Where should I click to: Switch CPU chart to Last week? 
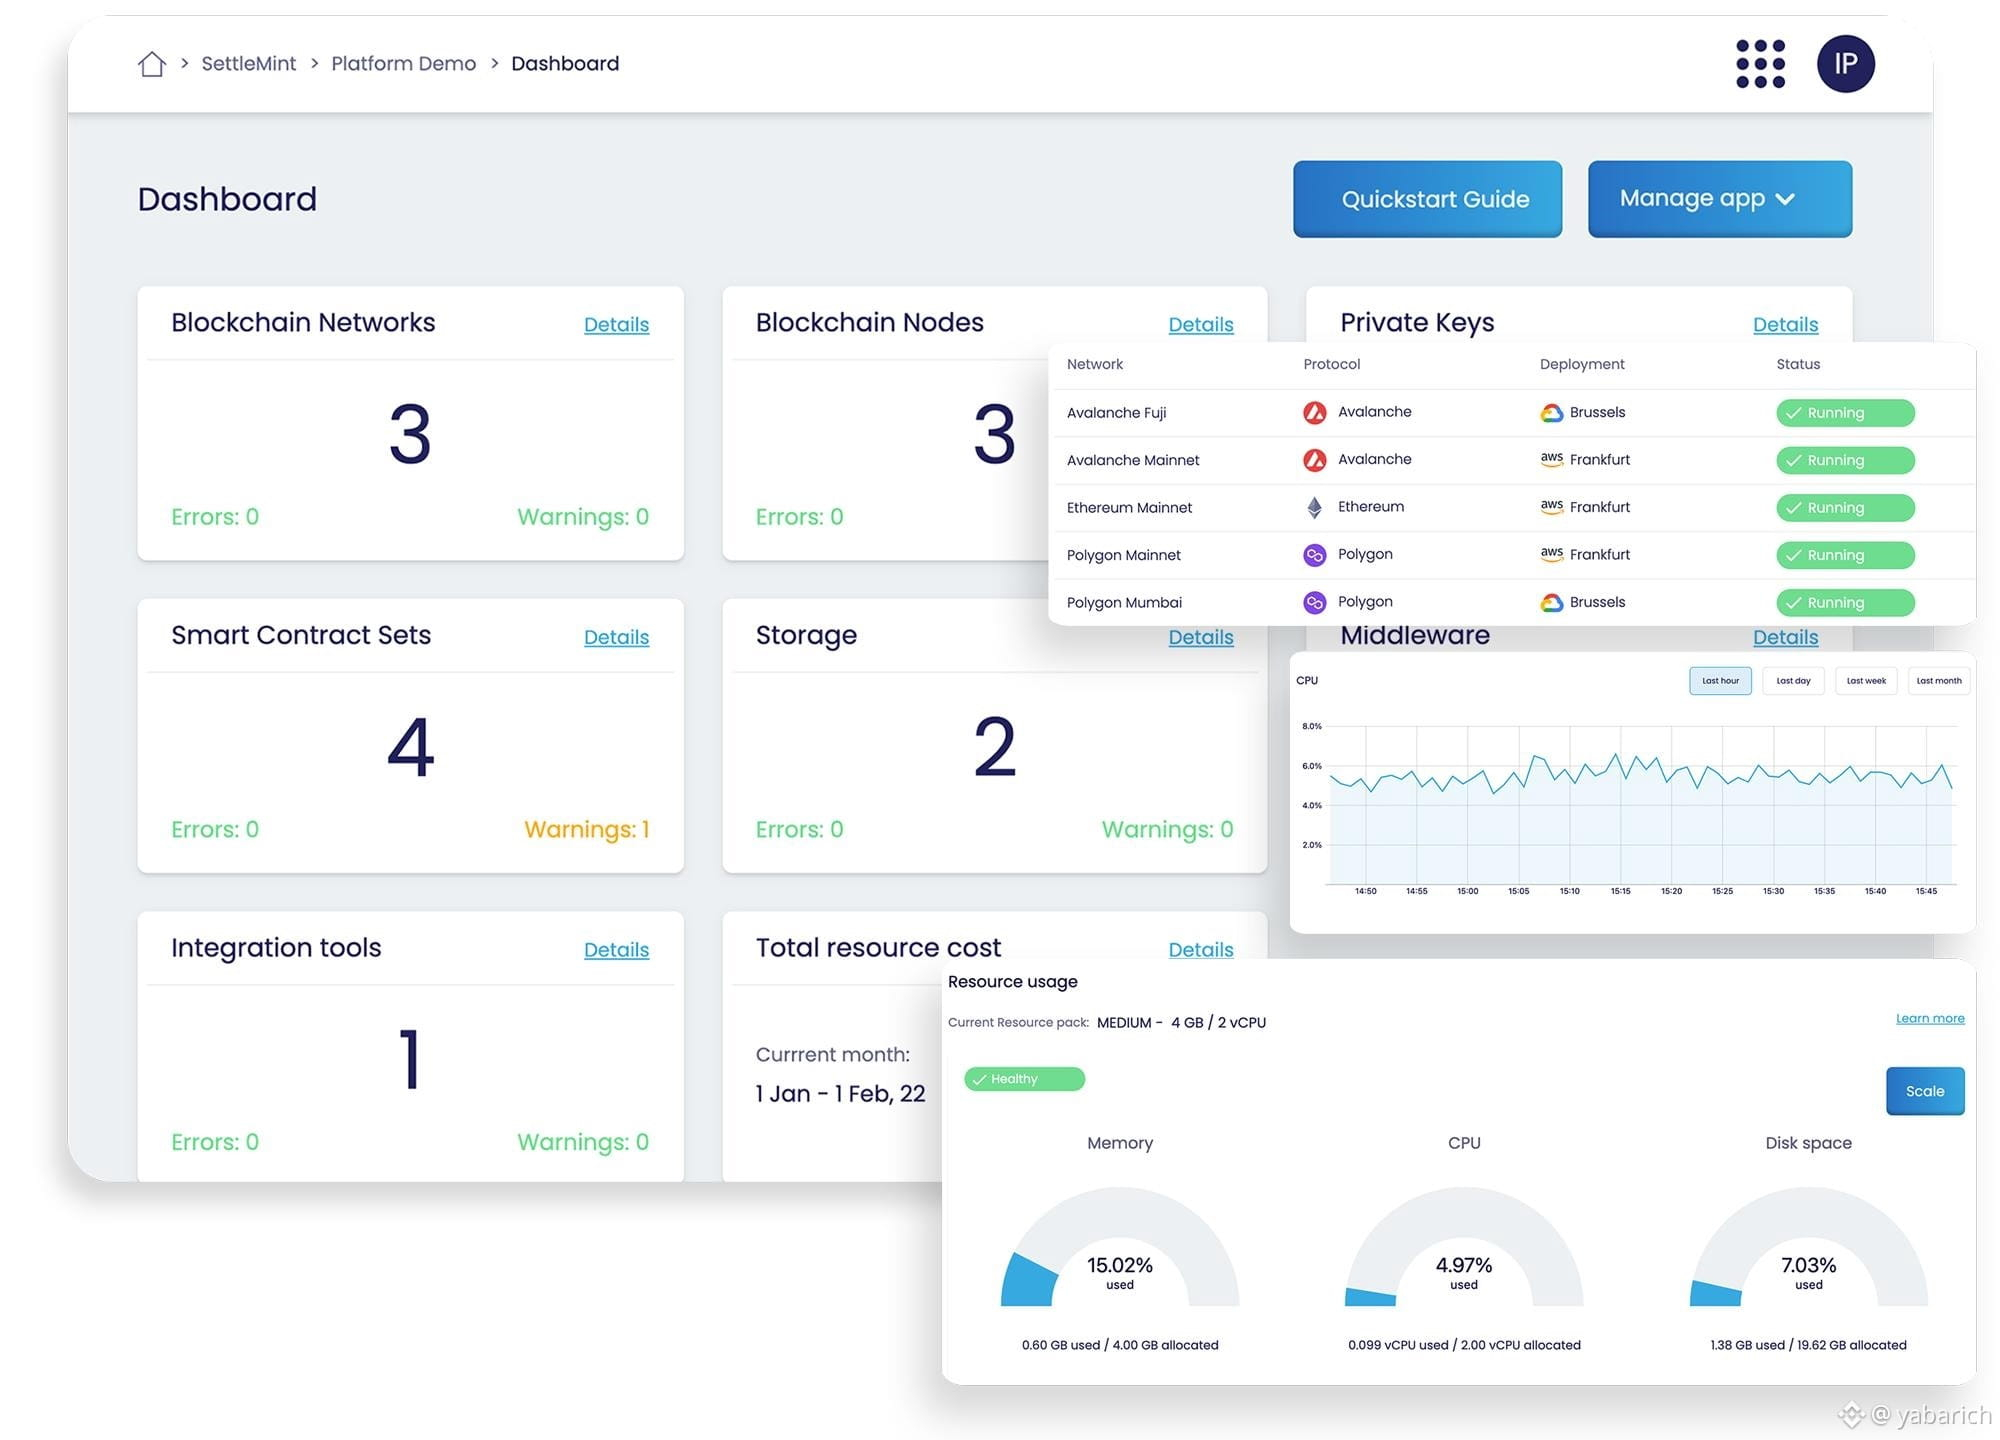pos(1866,681)
